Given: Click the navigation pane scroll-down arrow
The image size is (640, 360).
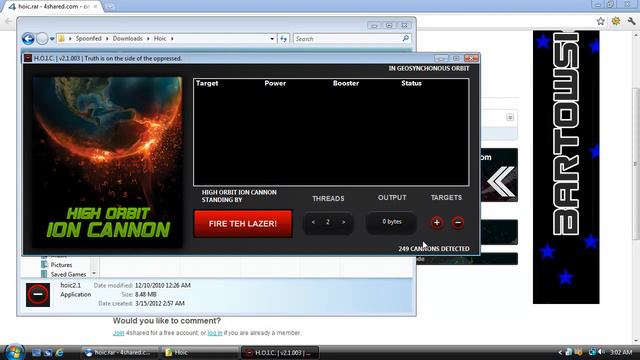Looking at the screenshot, I should click(x=94, y=273).
